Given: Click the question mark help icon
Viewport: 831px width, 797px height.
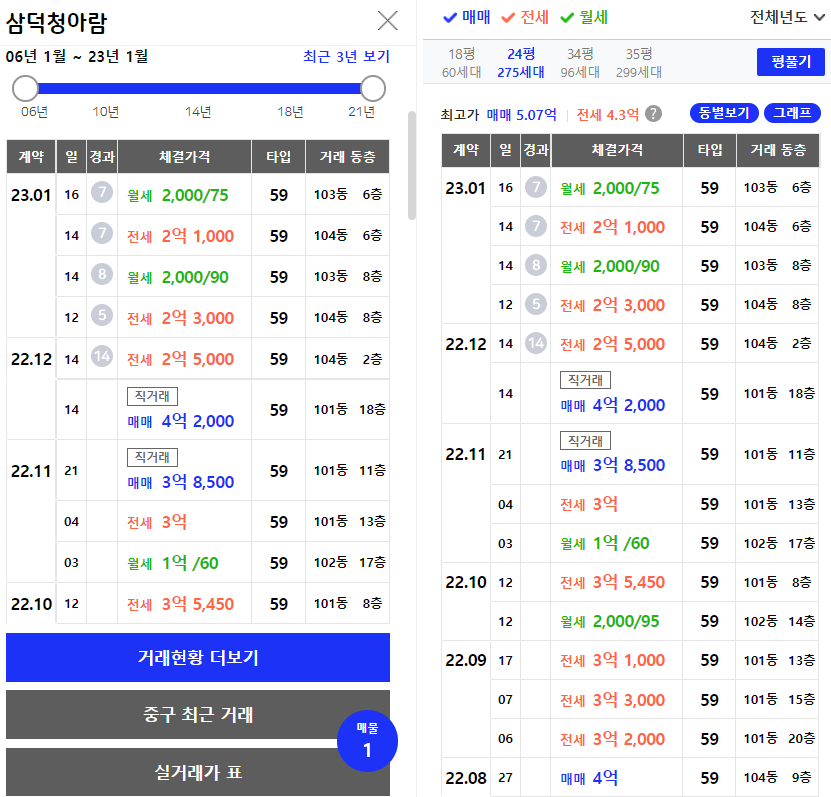Looking at the screenshot, I should (653, 114).
